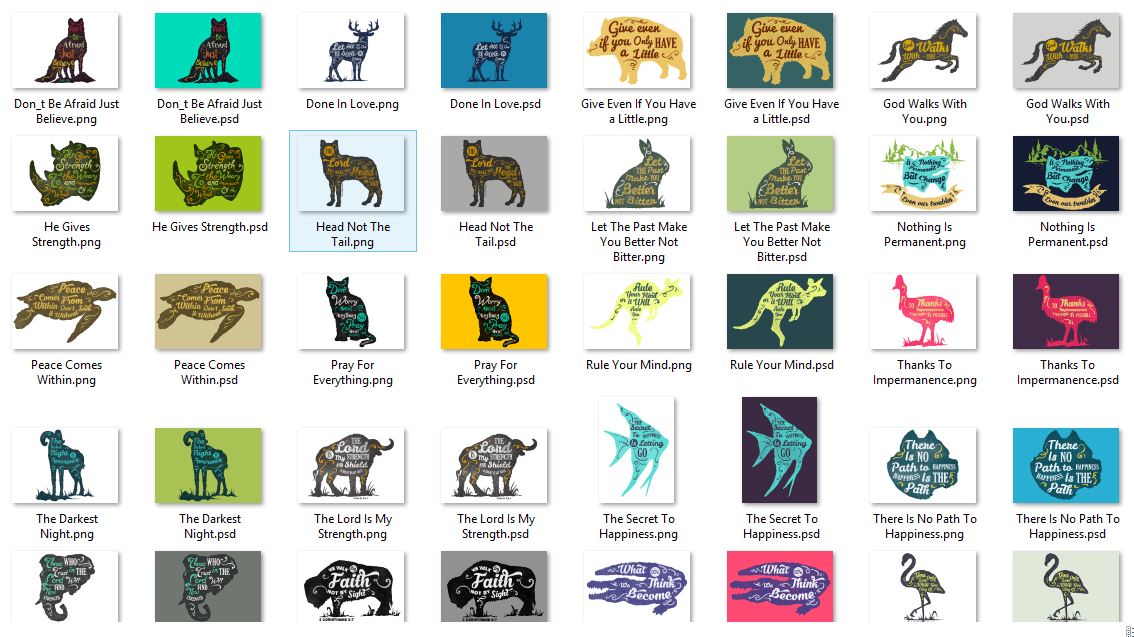Viewport: 1134px width, 637px height.
Task: Select the Head Not The Tail.psd thumbnail
Action: (495, 174)
